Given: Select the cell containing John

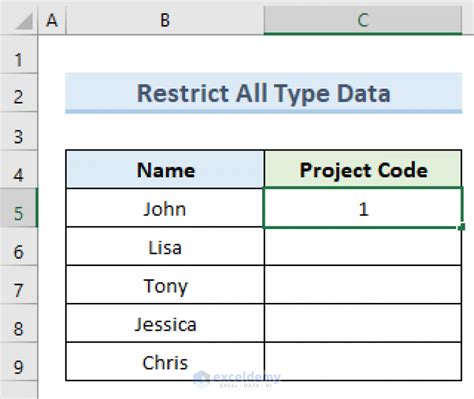Looking at the screenshot, I should (x=165, y=208).
